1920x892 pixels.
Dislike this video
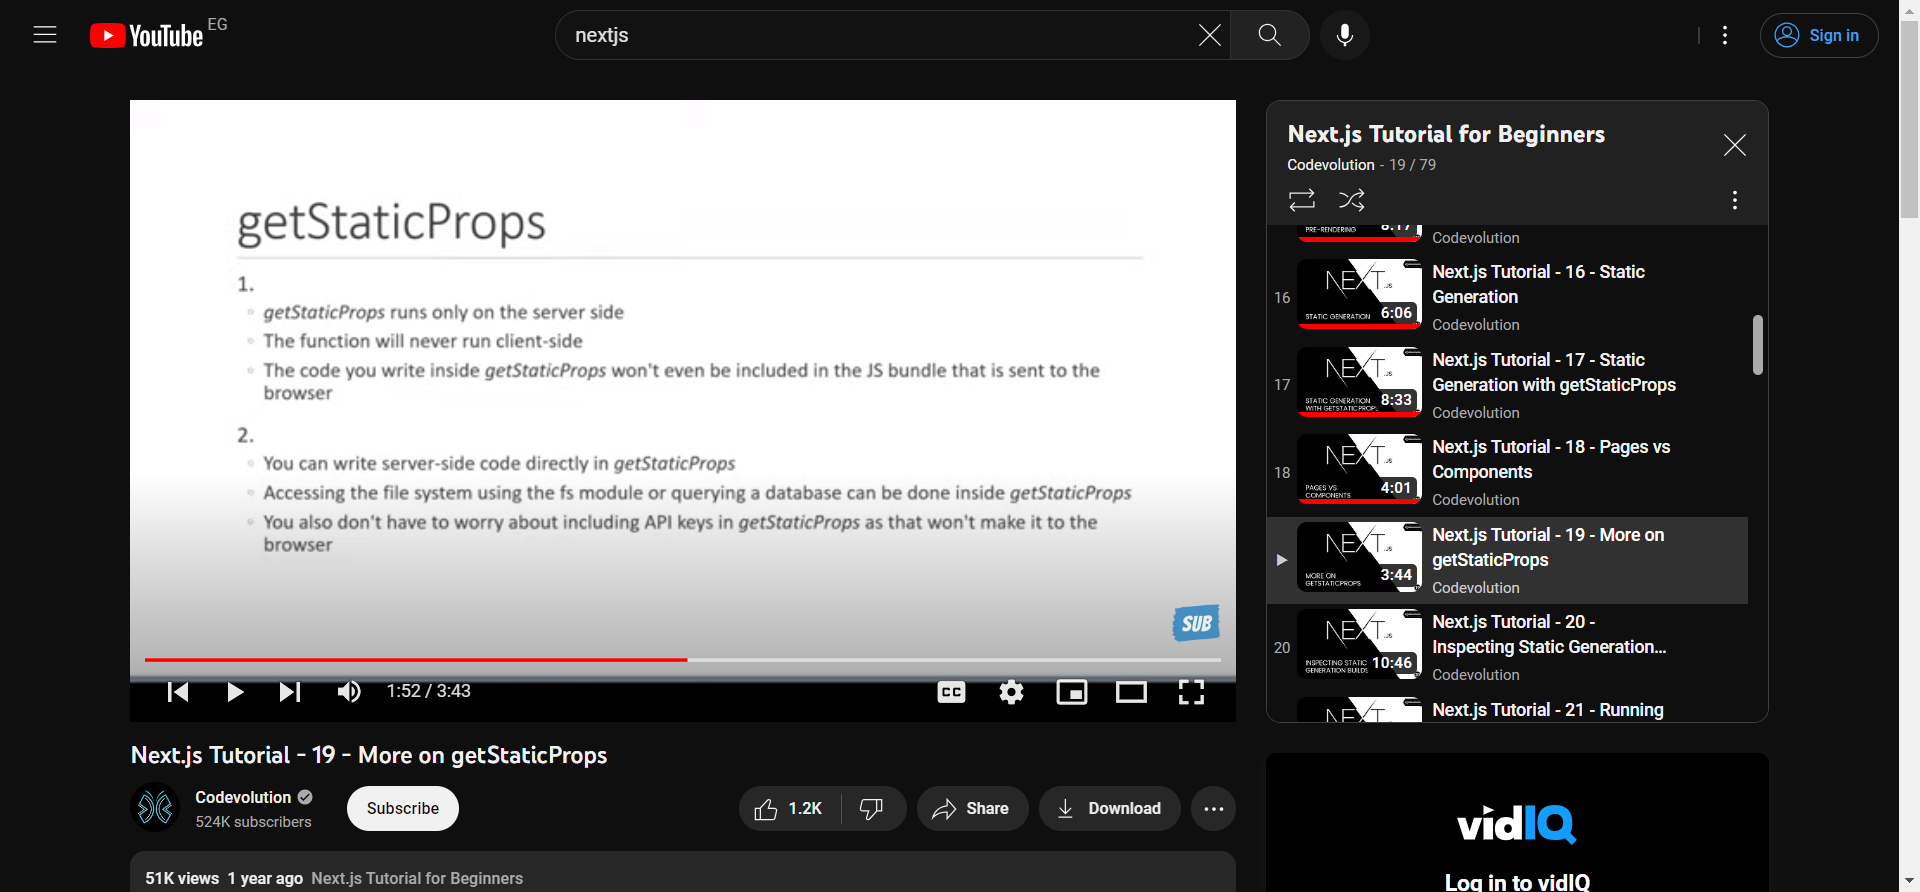[x=872, y=809]
